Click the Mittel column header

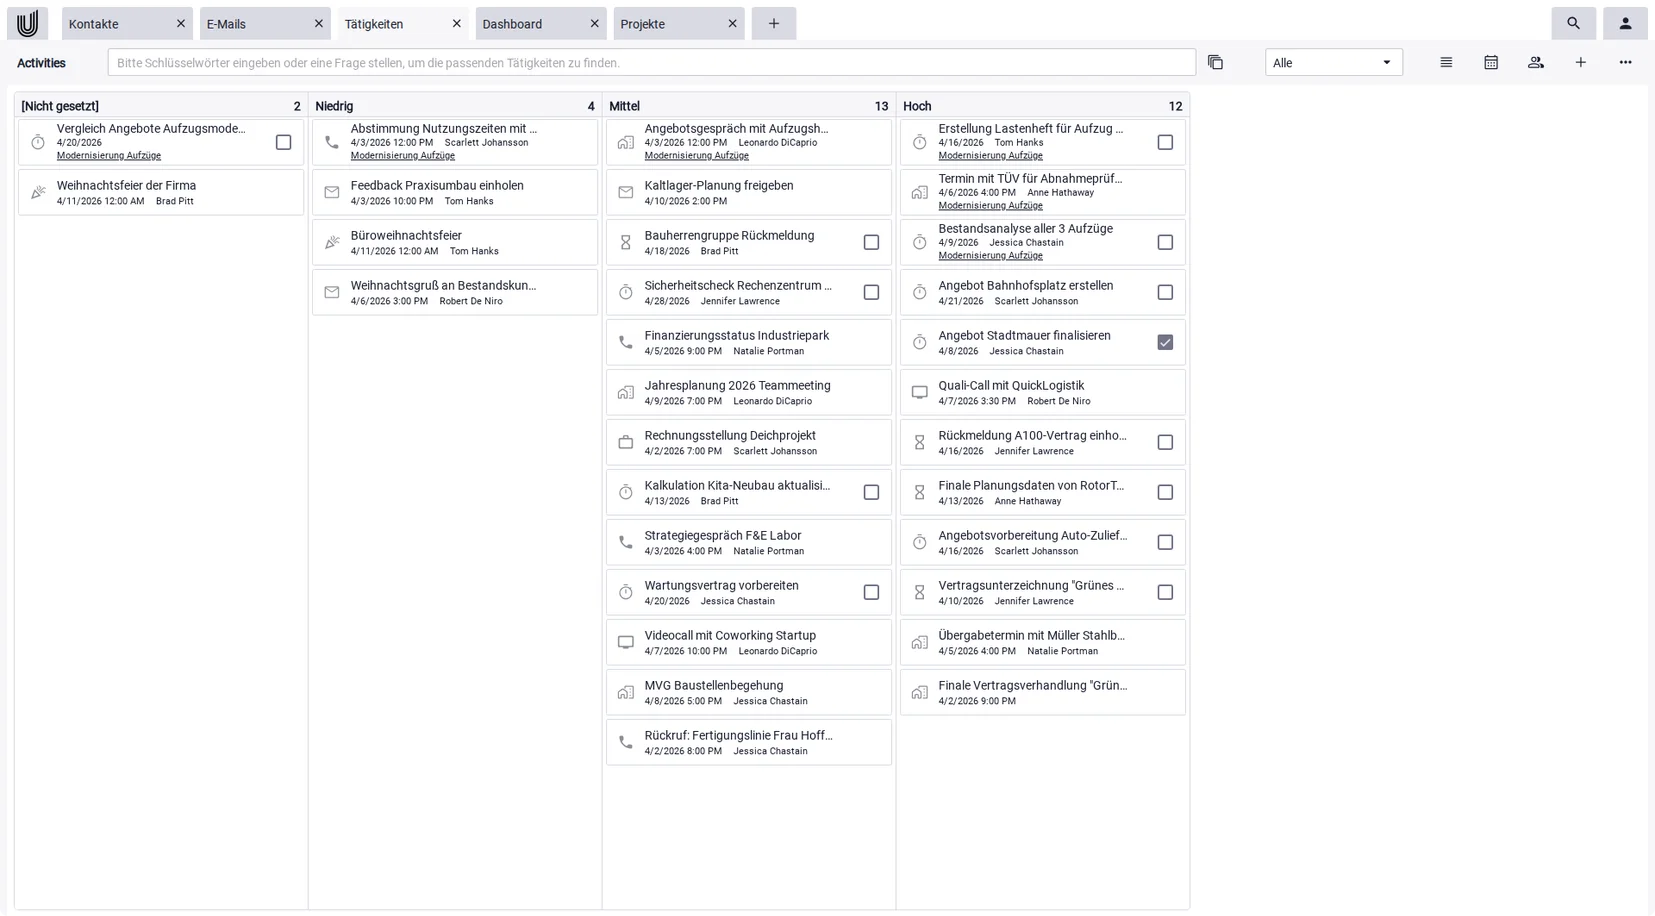[749, 106]
